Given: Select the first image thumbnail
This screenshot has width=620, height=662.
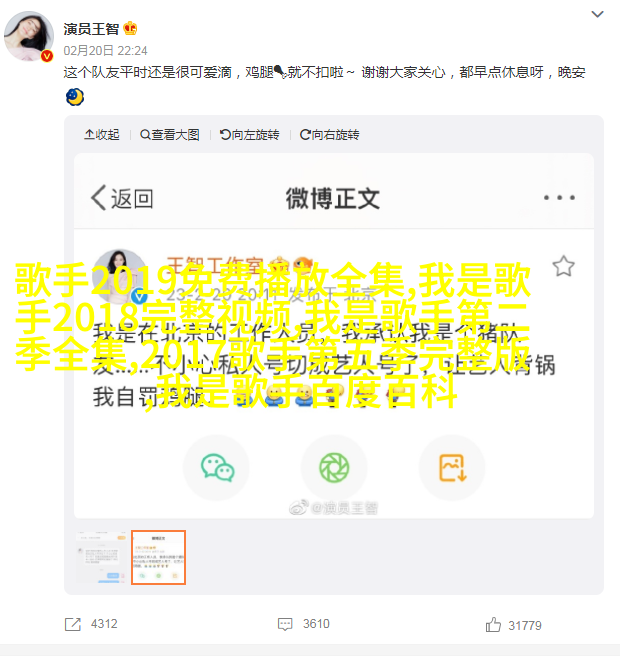Looking at the screenshot, I should tap(101, 557).
